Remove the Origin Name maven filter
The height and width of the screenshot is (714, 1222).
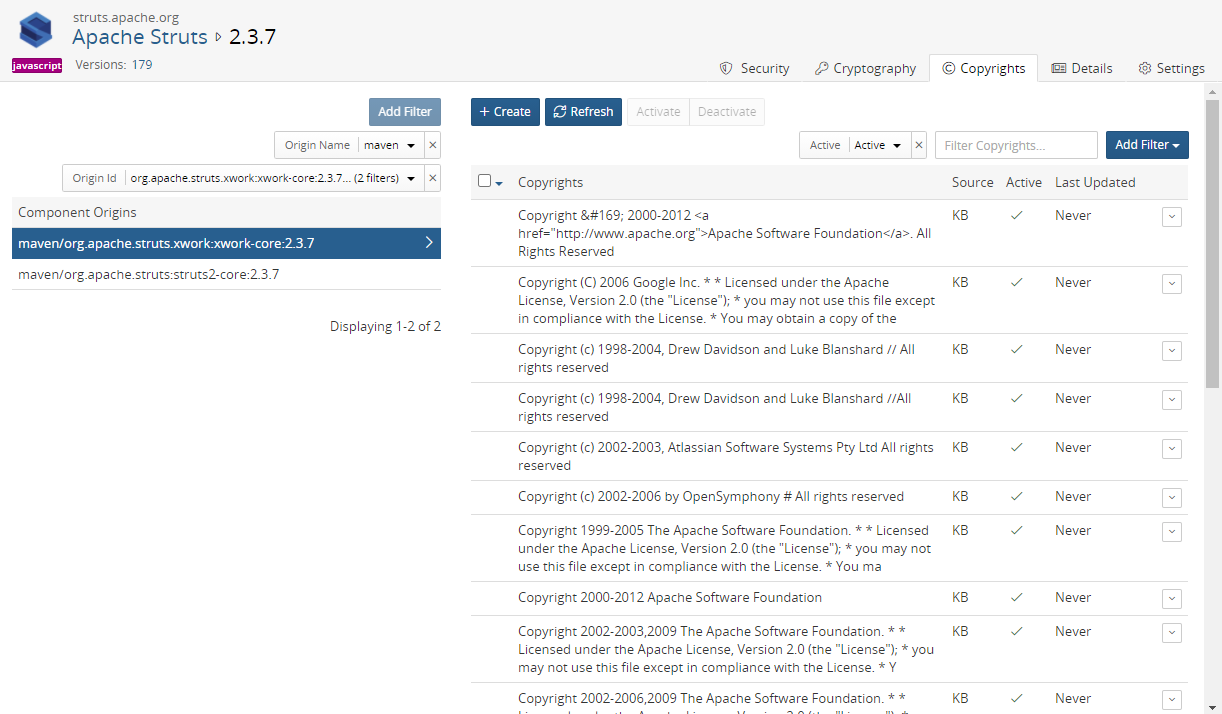[432, 145]
